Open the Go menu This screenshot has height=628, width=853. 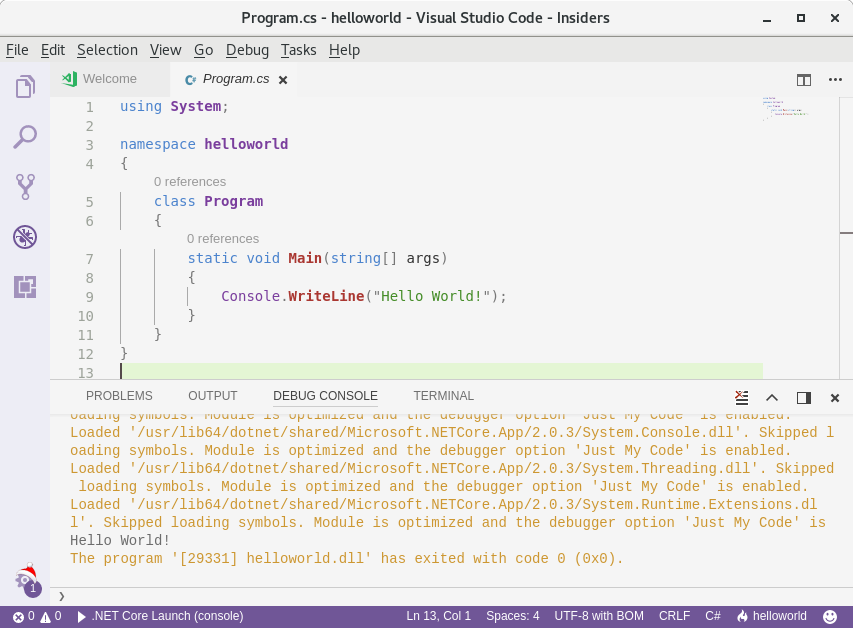(203, 50)
